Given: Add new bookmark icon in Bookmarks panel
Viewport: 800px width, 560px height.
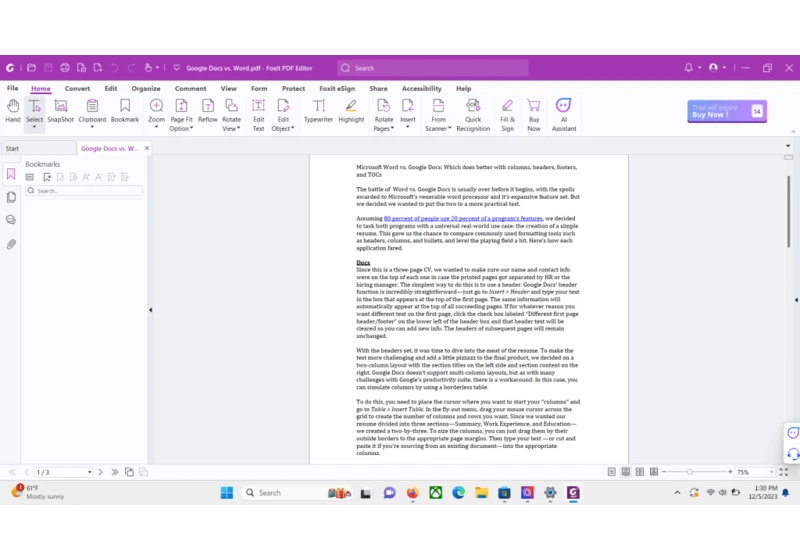Looking at the screenshot, I should click(x=47, y=177).
